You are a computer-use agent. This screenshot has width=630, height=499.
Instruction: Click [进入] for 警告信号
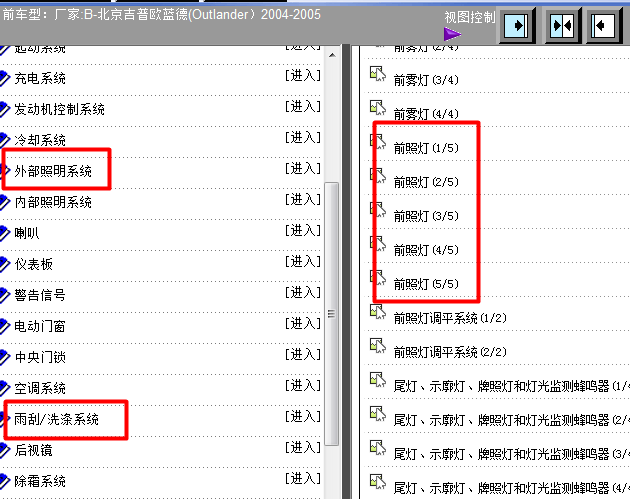[x=303, y=292]
